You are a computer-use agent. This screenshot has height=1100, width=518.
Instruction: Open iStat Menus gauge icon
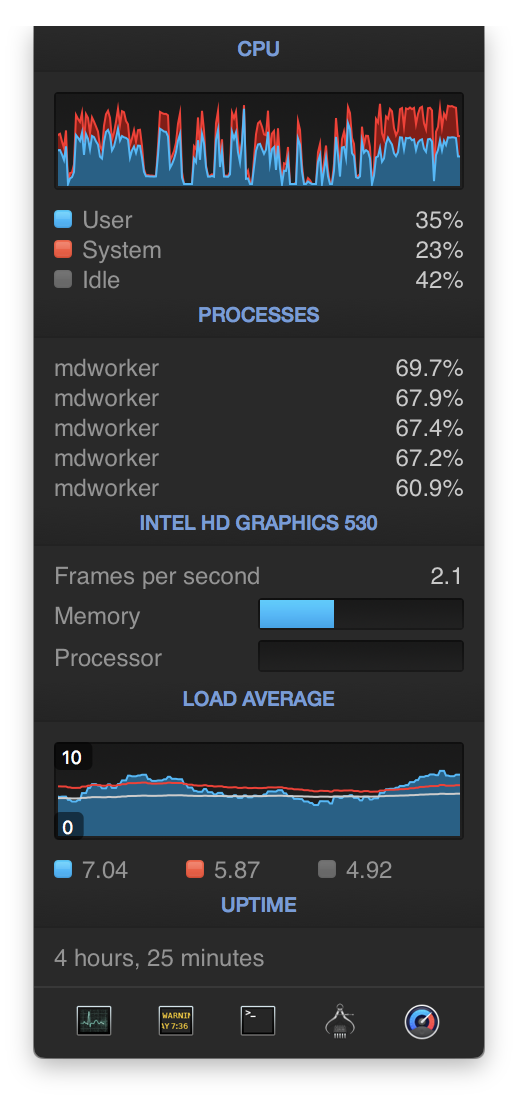point(422,1021)
